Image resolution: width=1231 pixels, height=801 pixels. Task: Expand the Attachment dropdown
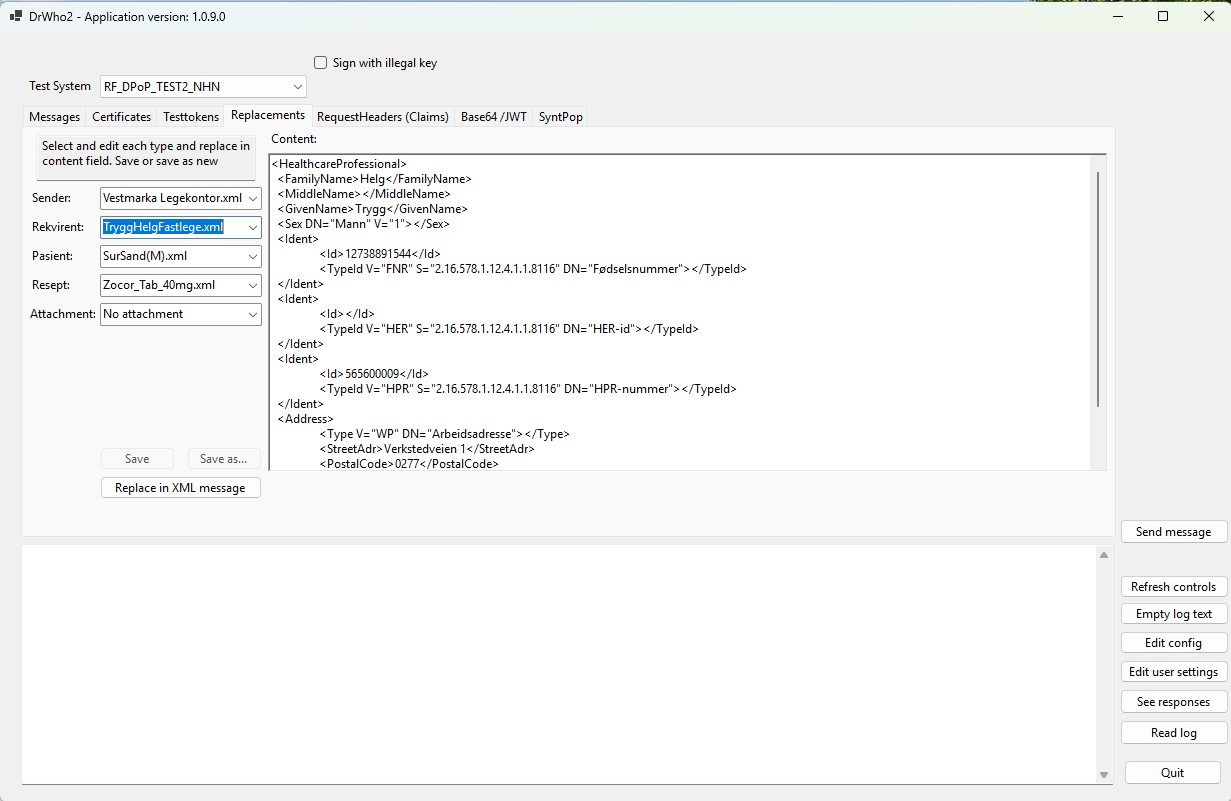click(252, 315)
